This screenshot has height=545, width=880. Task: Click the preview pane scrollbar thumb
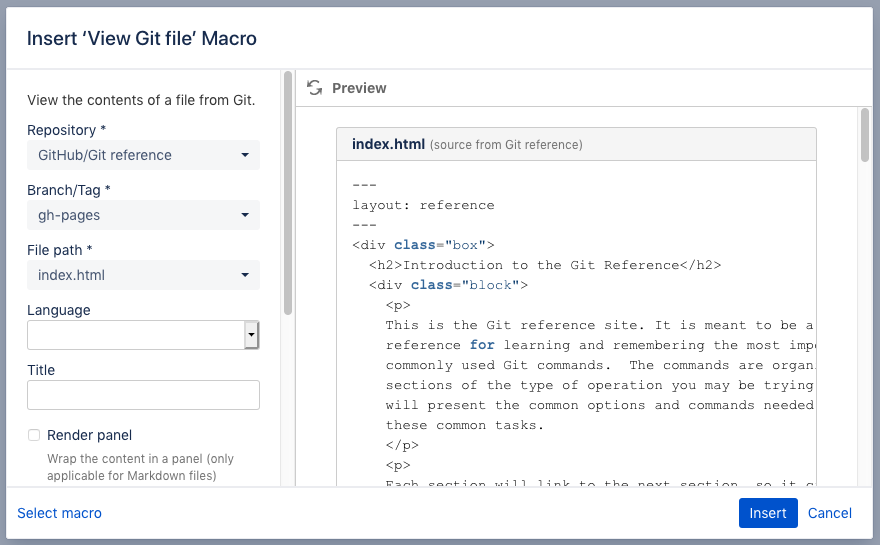pyautogui.click(x=865, y=135)
